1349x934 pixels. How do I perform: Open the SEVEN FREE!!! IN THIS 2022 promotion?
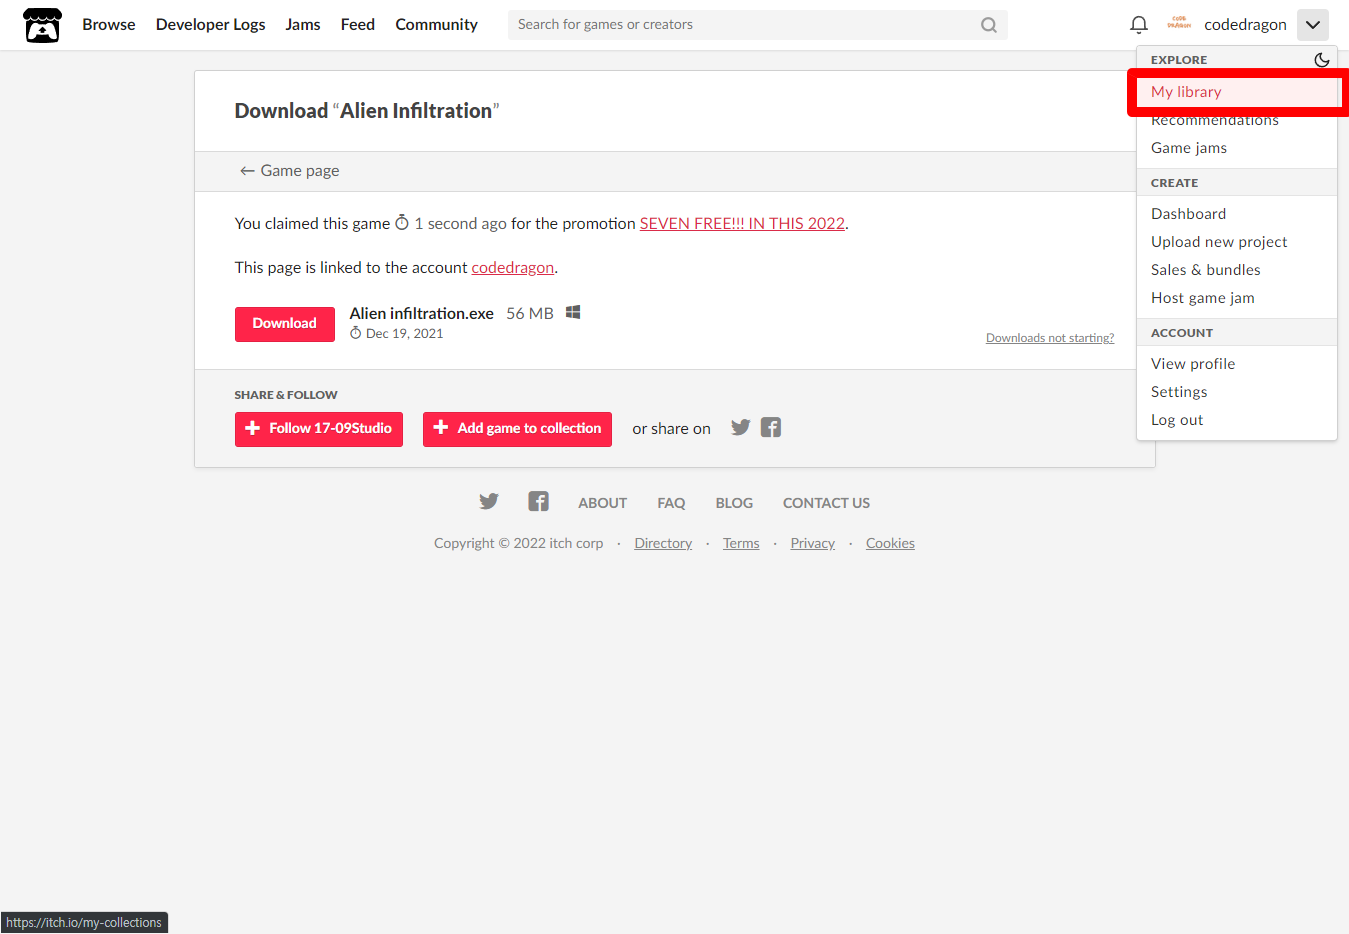[742, 224]
